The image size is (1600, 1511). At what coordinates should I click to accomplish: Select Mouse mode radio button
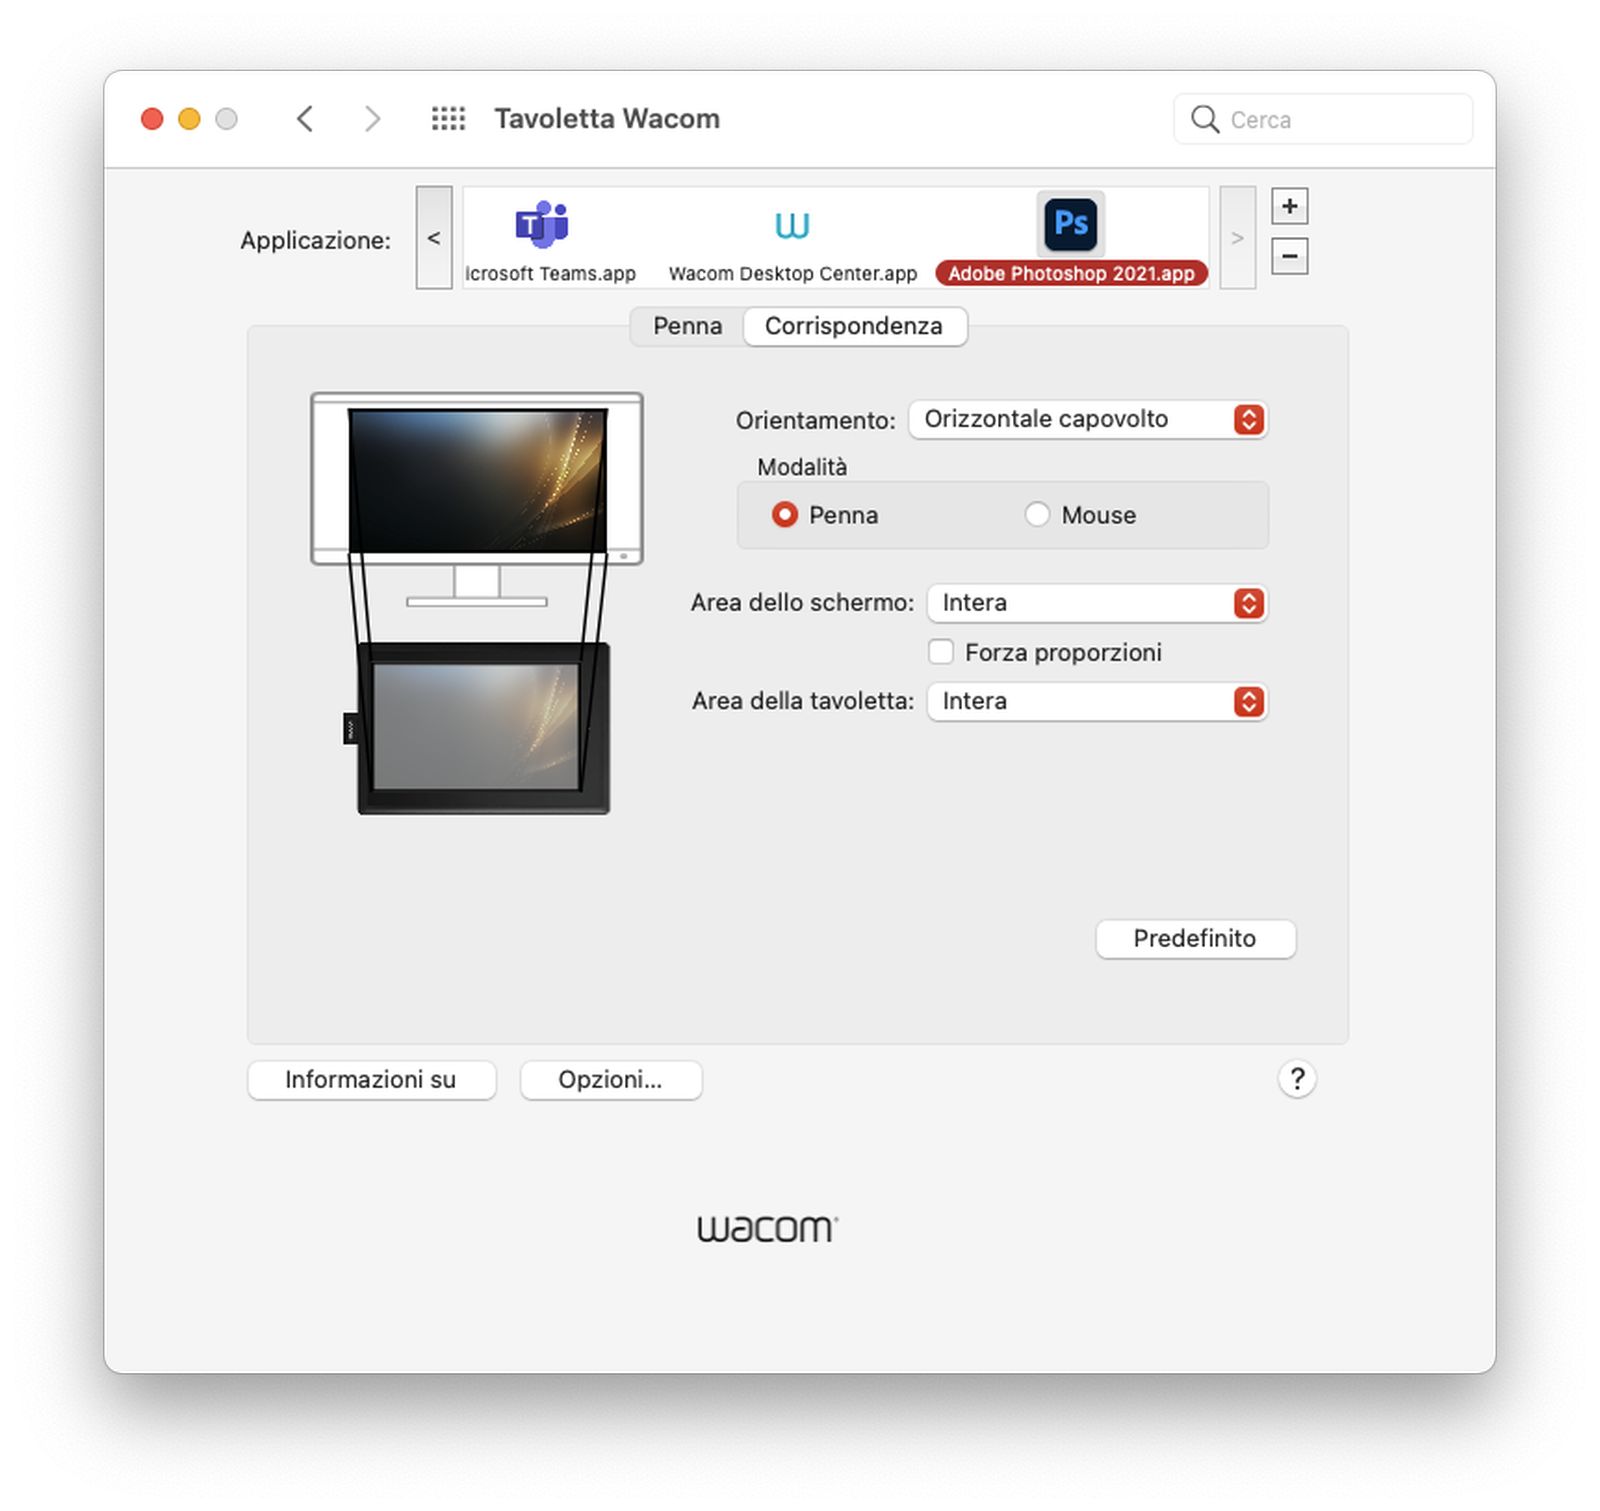point(1037,515)
